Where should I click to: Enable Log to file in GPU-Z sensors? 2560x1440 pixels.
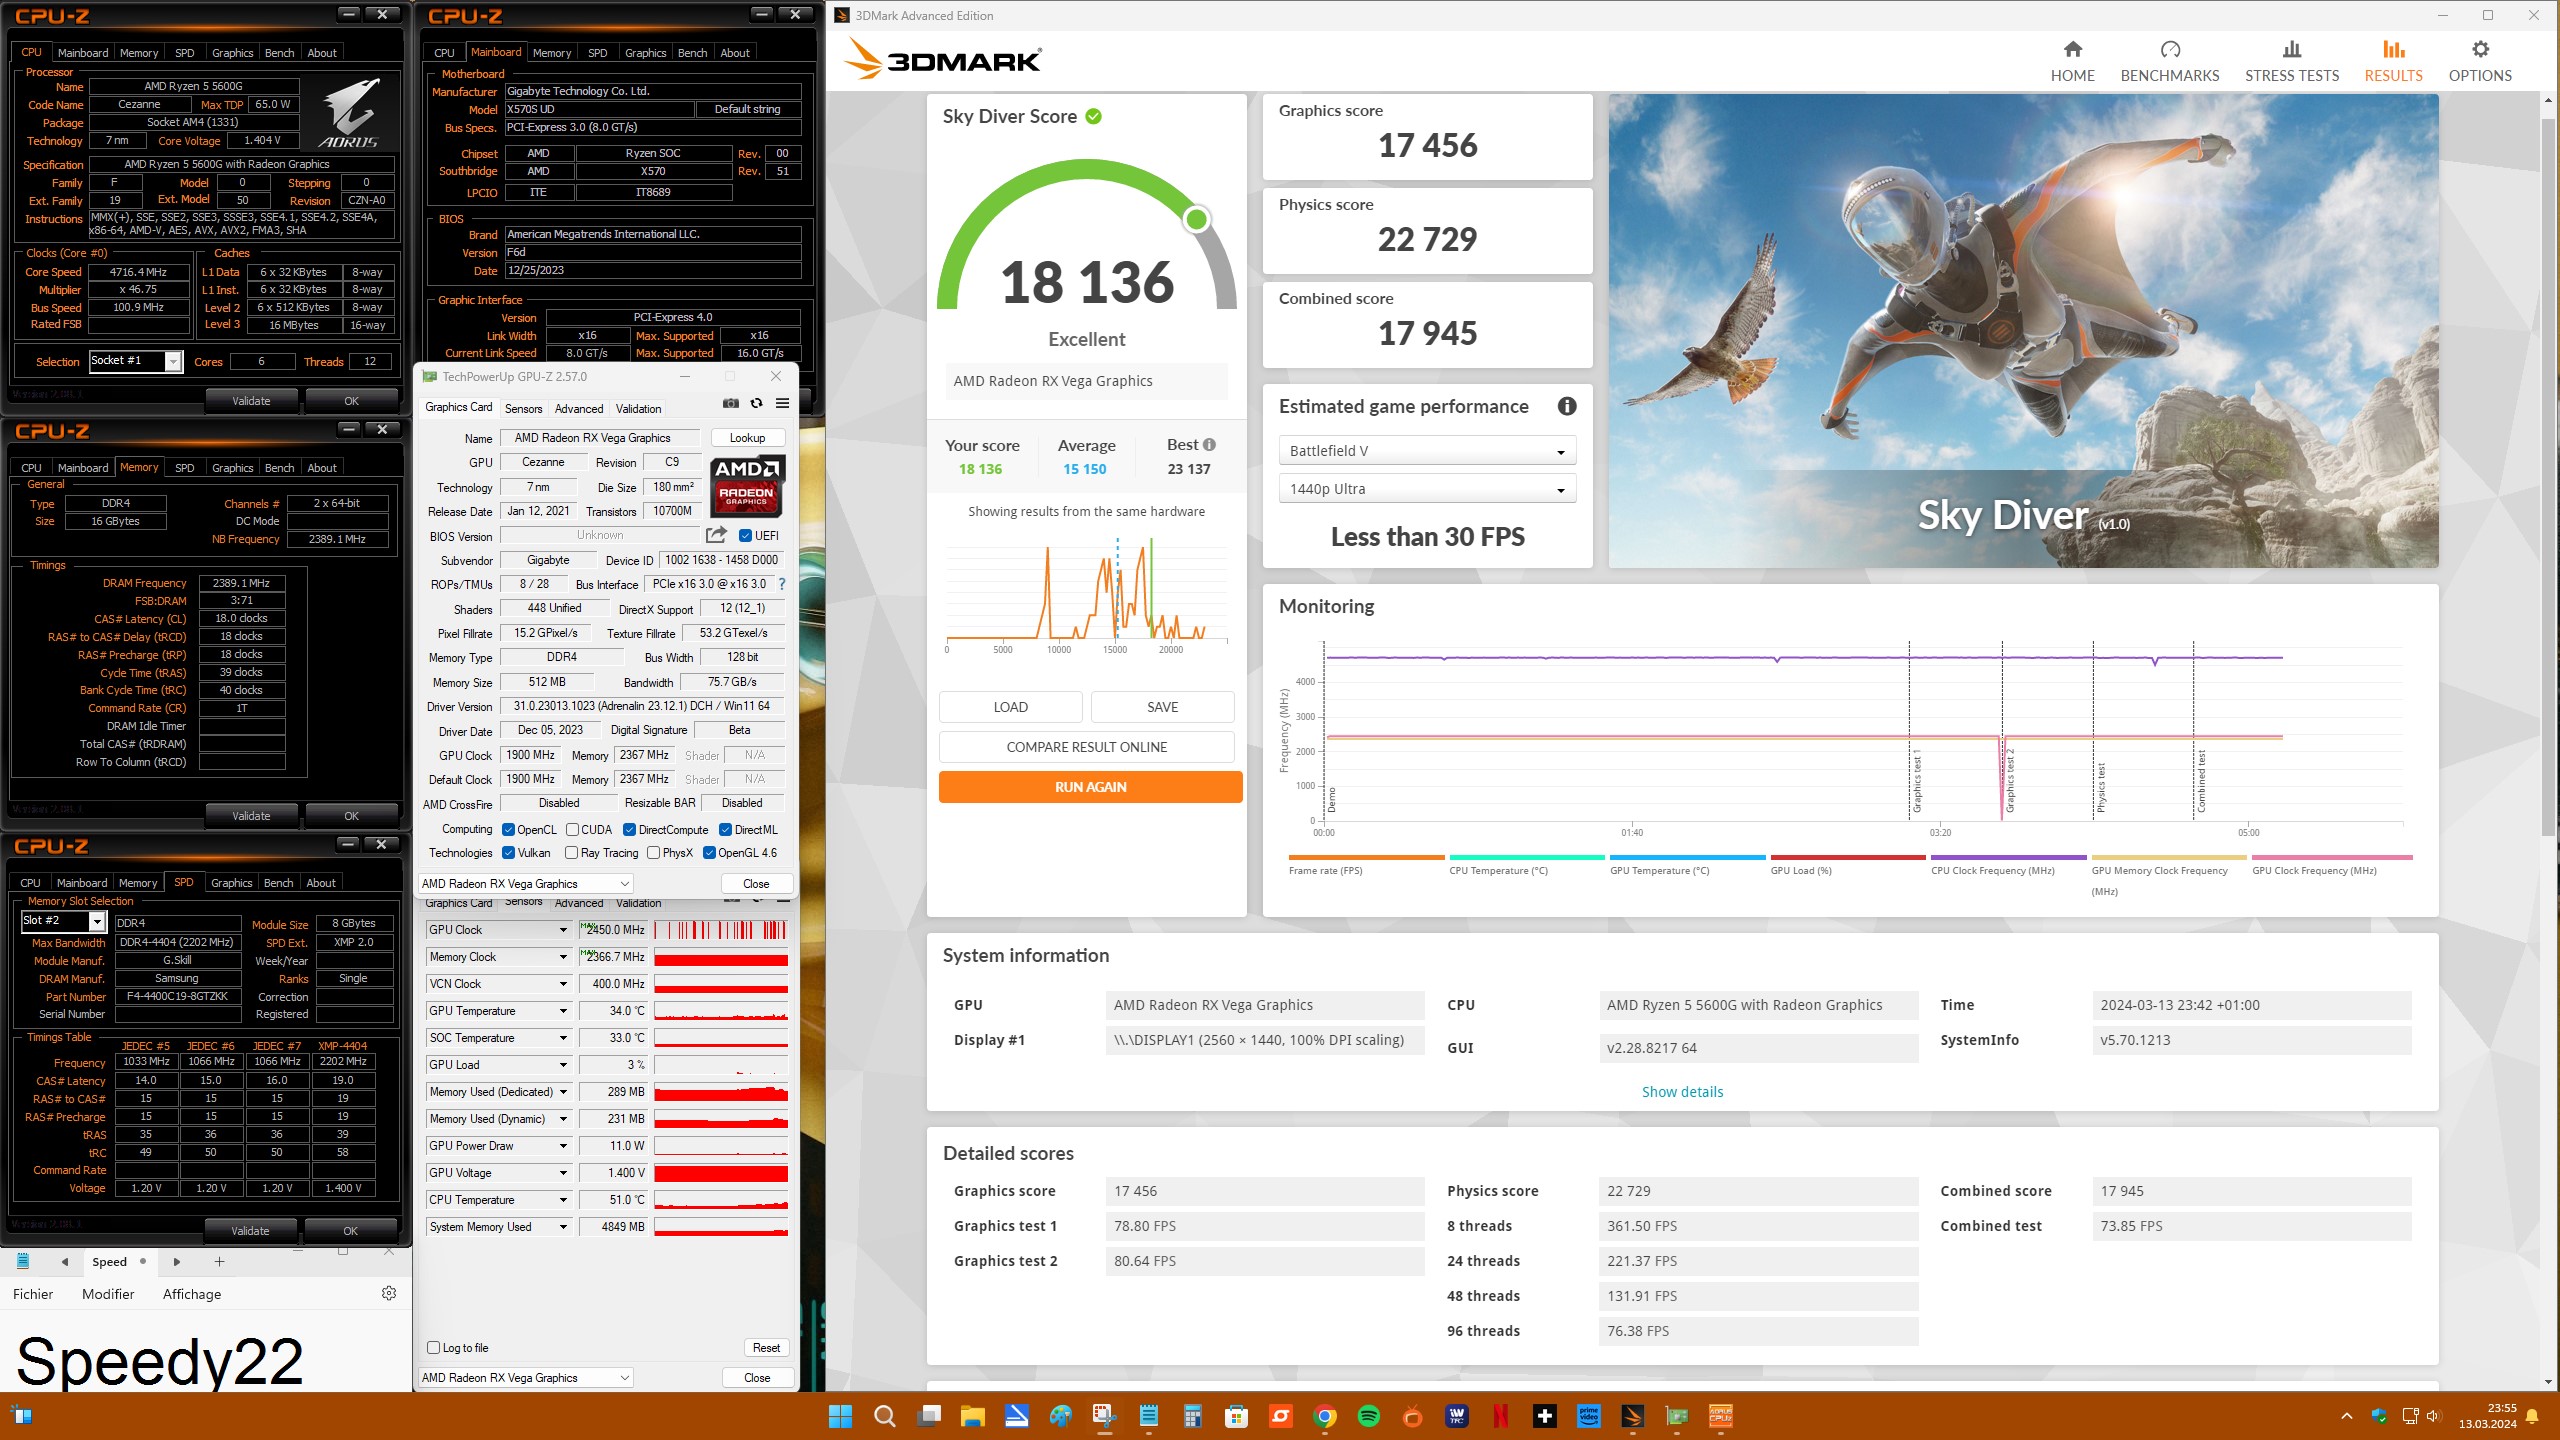click(x=433, y=1347)
